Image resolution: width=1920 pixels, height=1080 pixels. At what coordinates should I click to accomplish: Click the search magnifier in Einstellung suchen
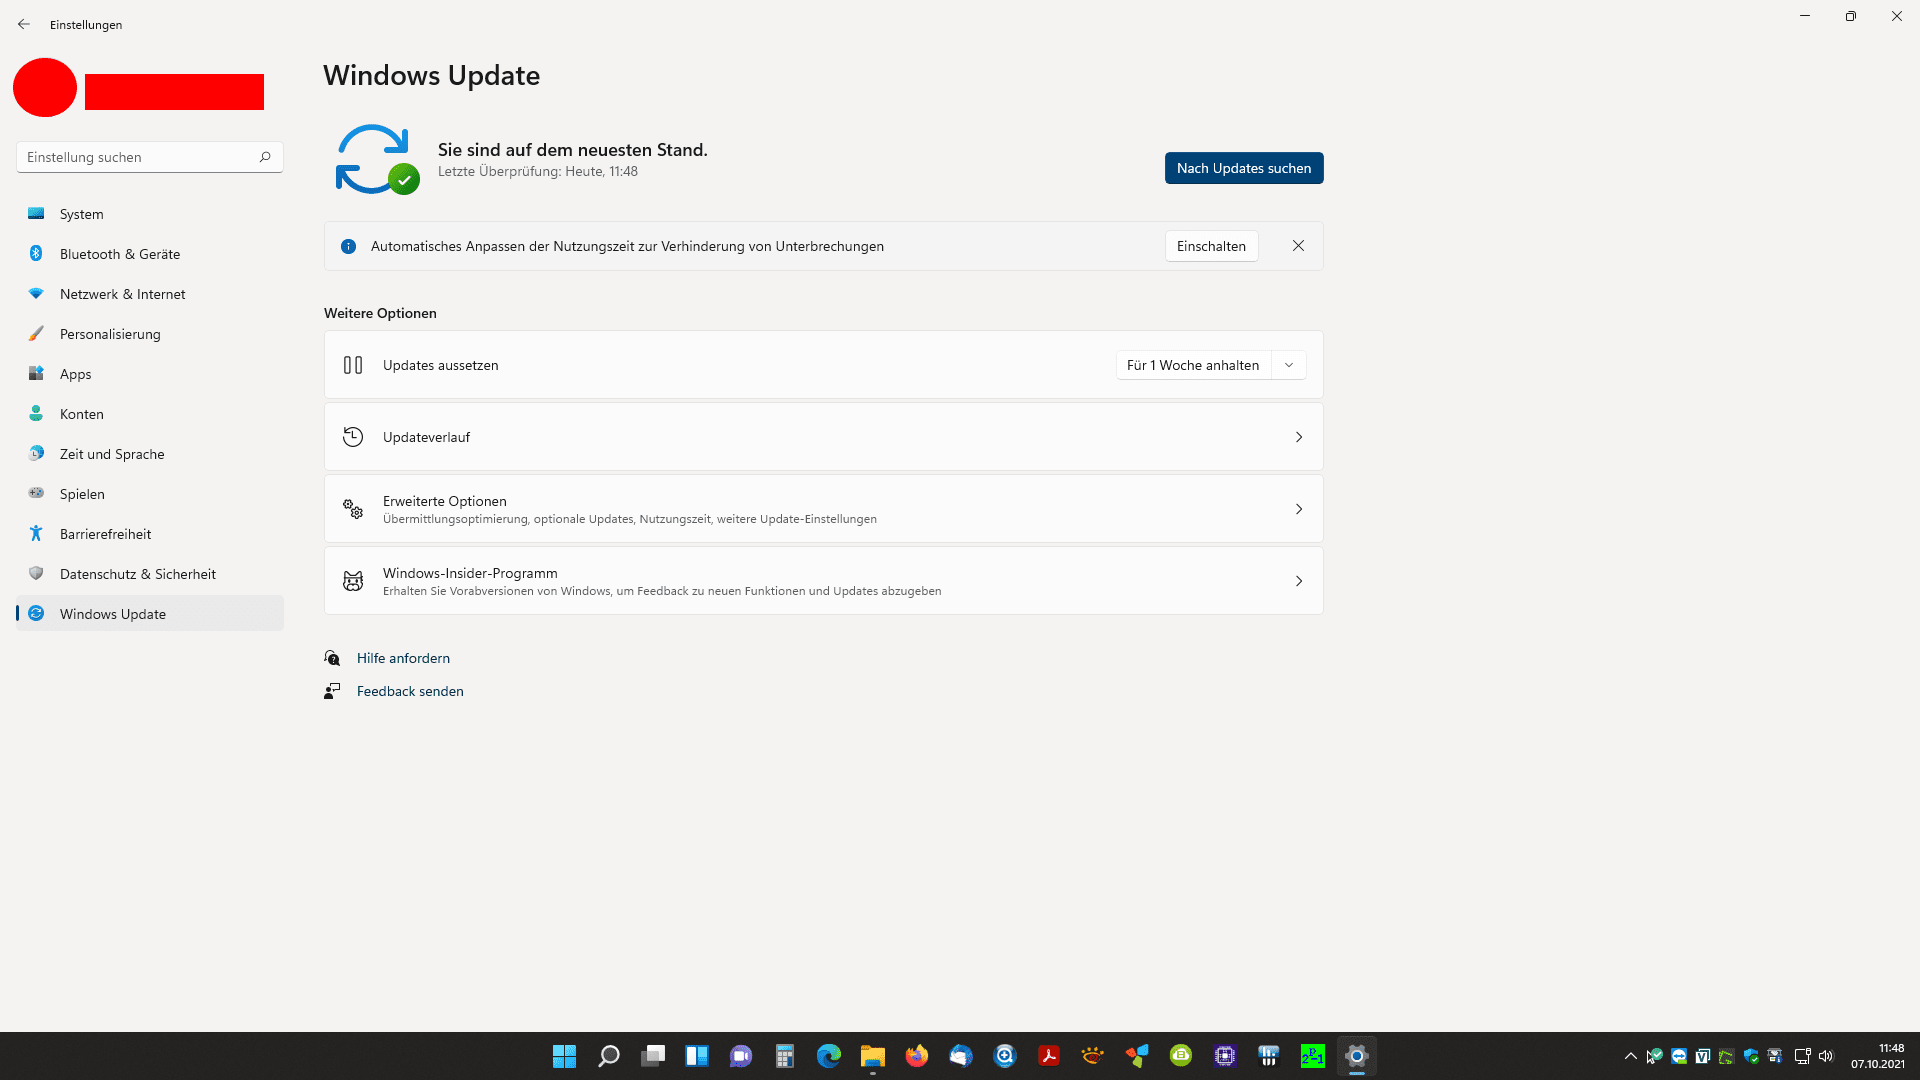click(265, 157)
